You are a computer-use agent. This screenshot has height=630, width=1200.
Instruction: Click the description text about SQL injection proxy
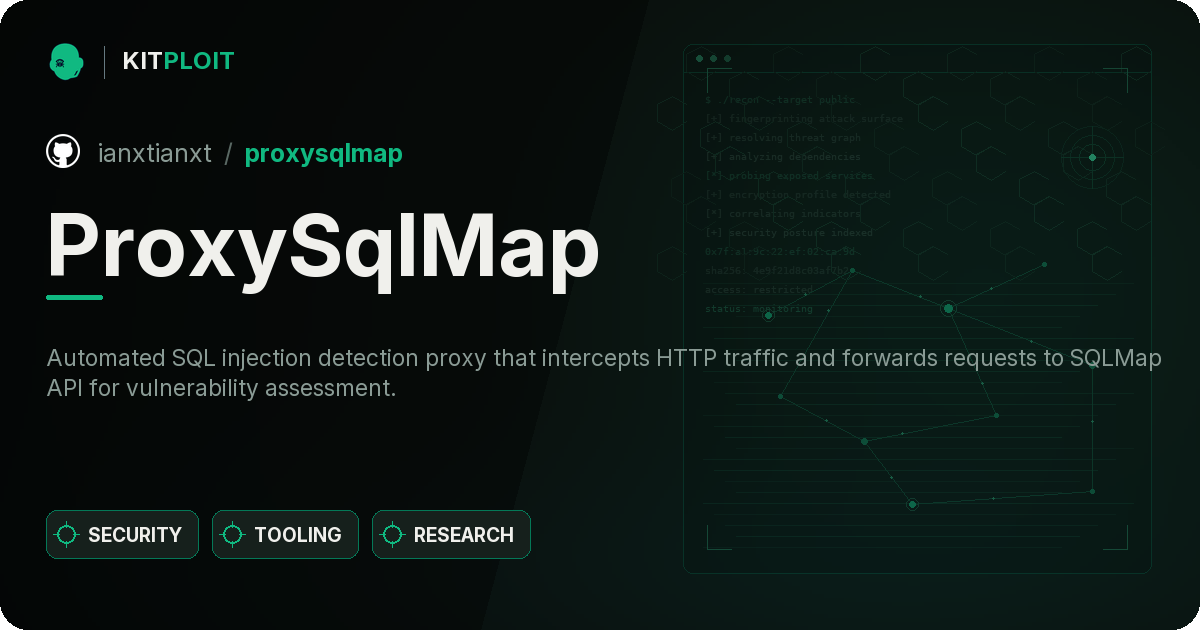point(604,373)
